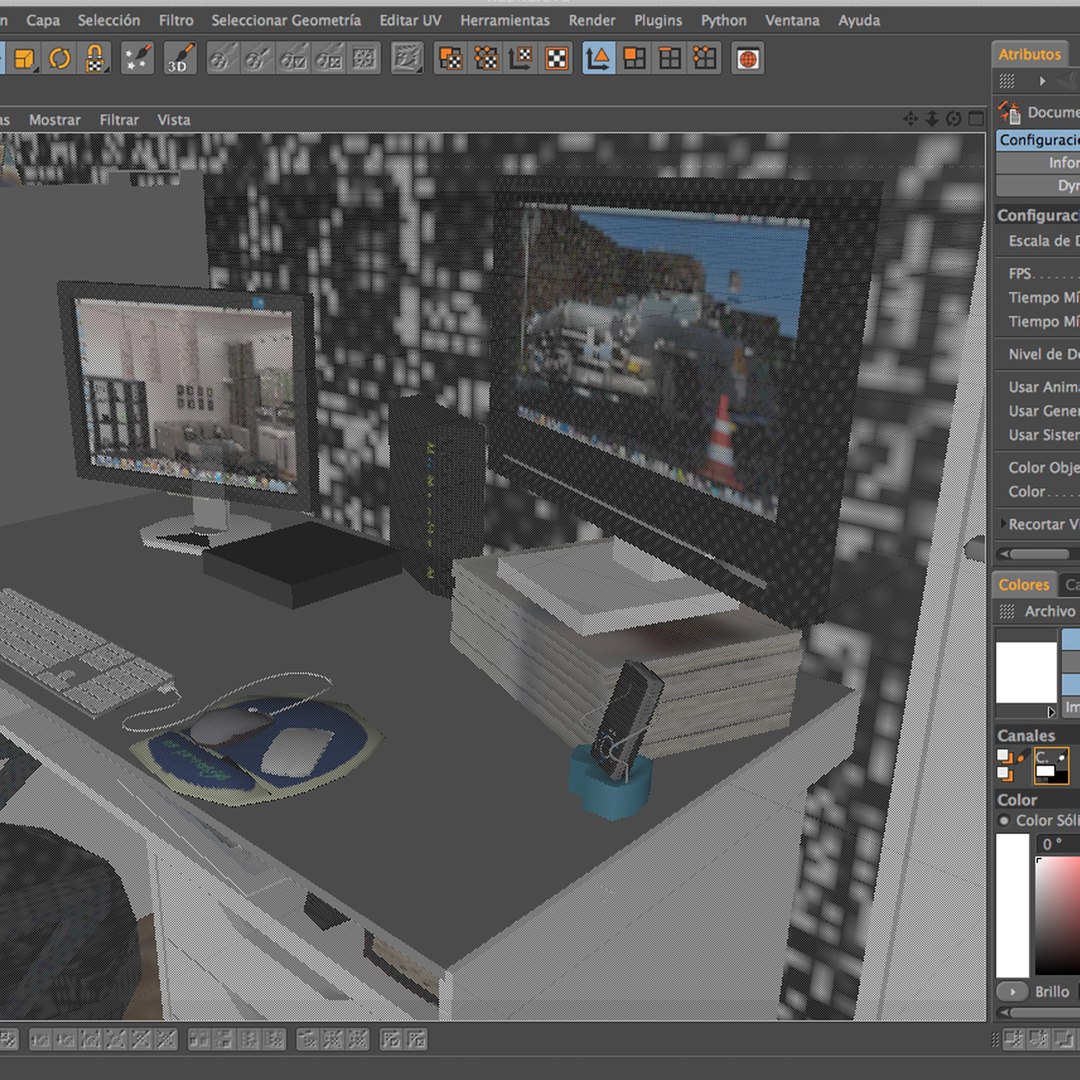Open the Filtro menu
Viewport: 1080px width, 1080px height.
coord(176,21)
